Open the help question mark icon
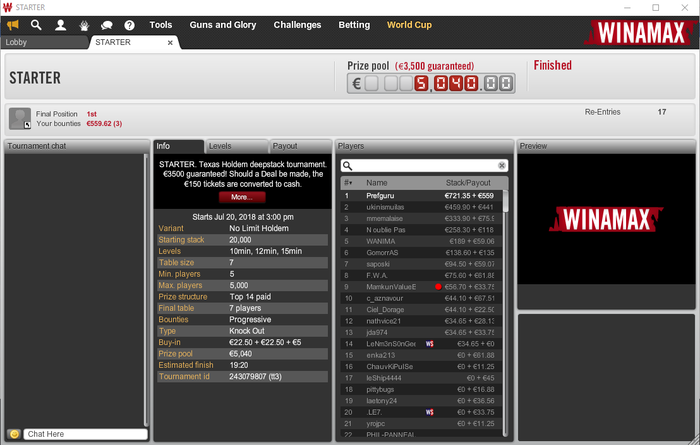Screen dimensions: 700x445 (x=129, y=25)
